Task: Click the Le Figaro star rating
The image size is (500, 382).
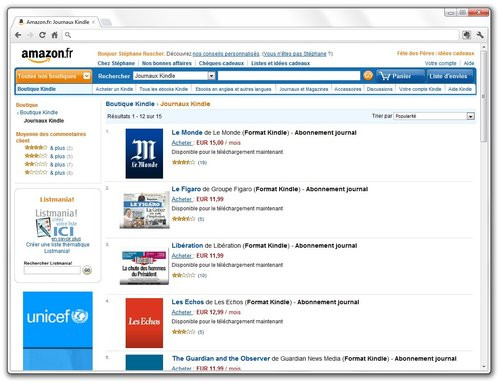Action: [x=183, y=219]
